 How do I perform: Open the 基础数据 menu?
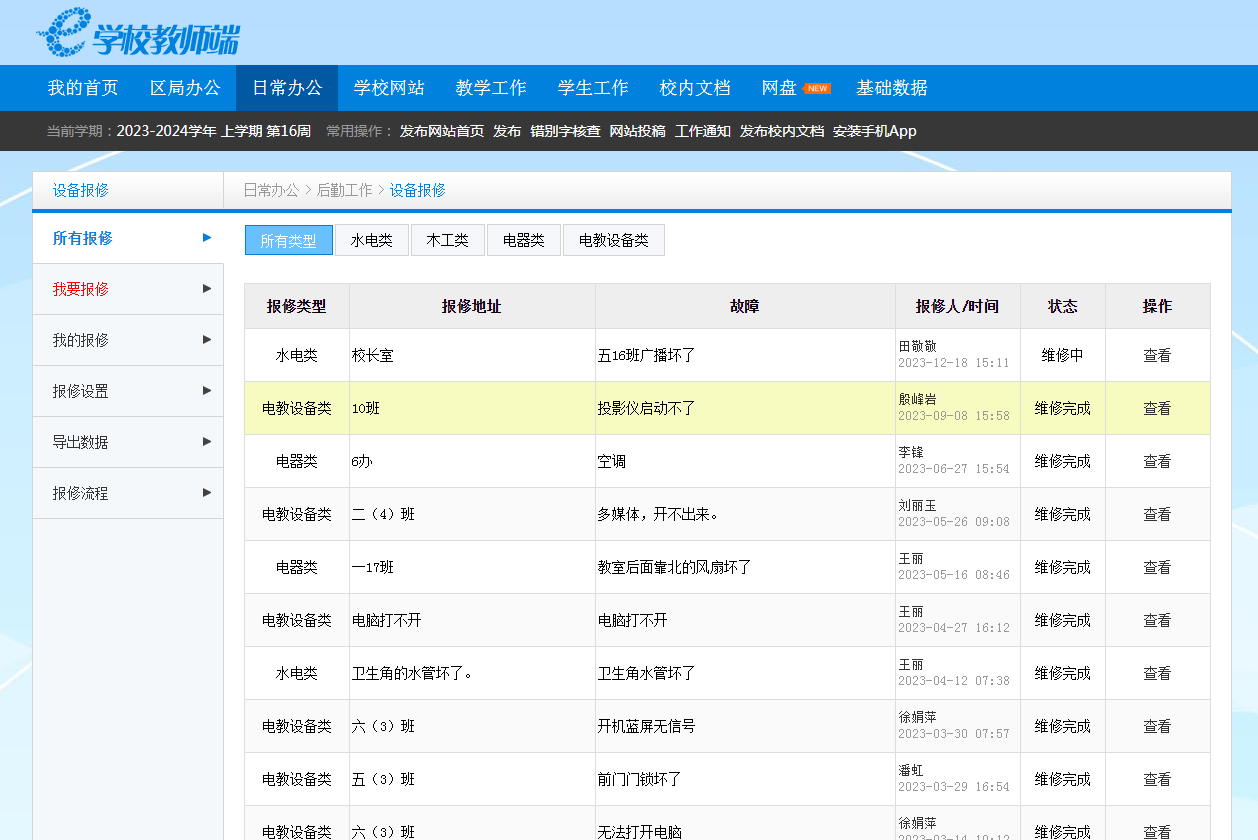coord(892,88)
